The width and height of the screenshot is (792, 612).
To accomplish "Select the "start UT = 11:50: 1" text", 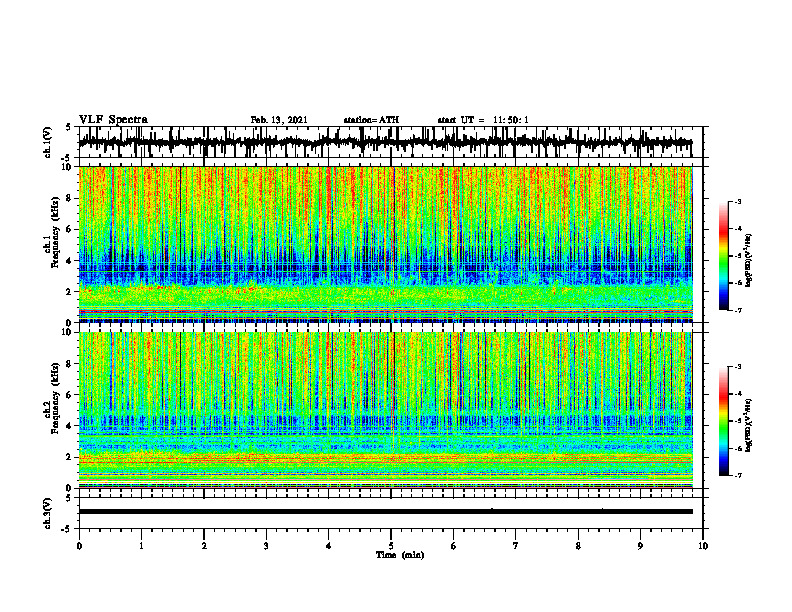I will [x=483, y=120].
